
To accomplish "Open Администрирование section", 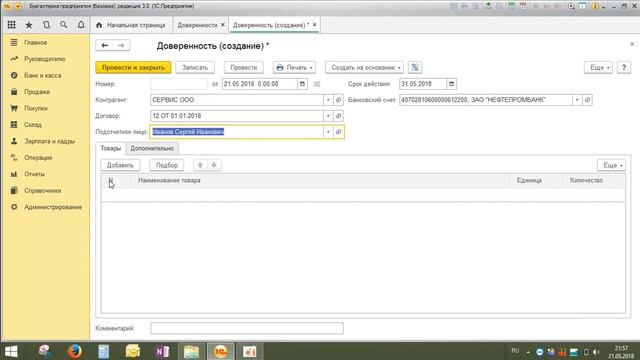I will pyautogui.click(x=53, y=207).
